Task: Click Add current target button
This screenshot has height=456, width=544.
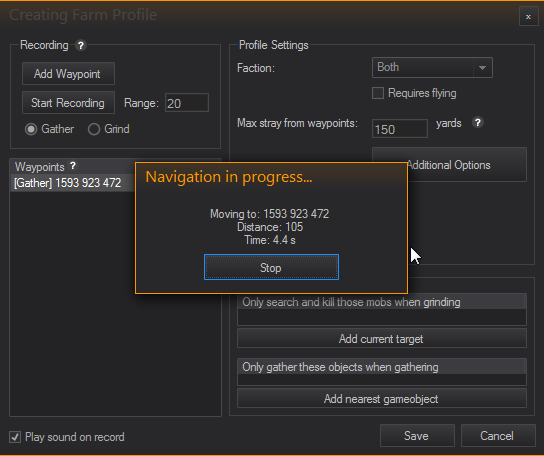Action: tap(382, 338)
